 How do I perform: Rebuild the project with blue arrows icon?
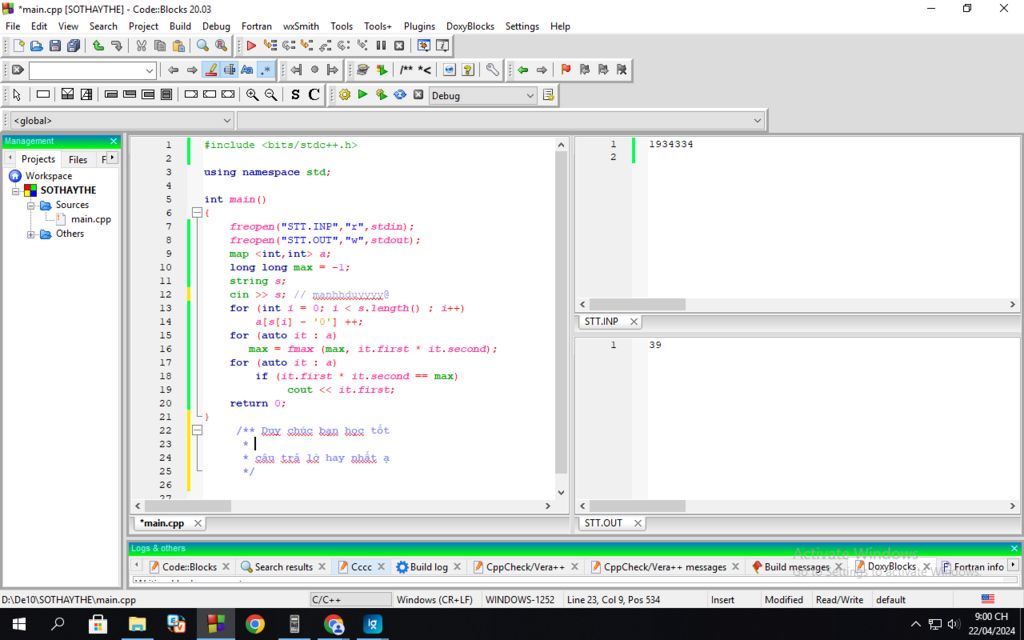[400, 95]
